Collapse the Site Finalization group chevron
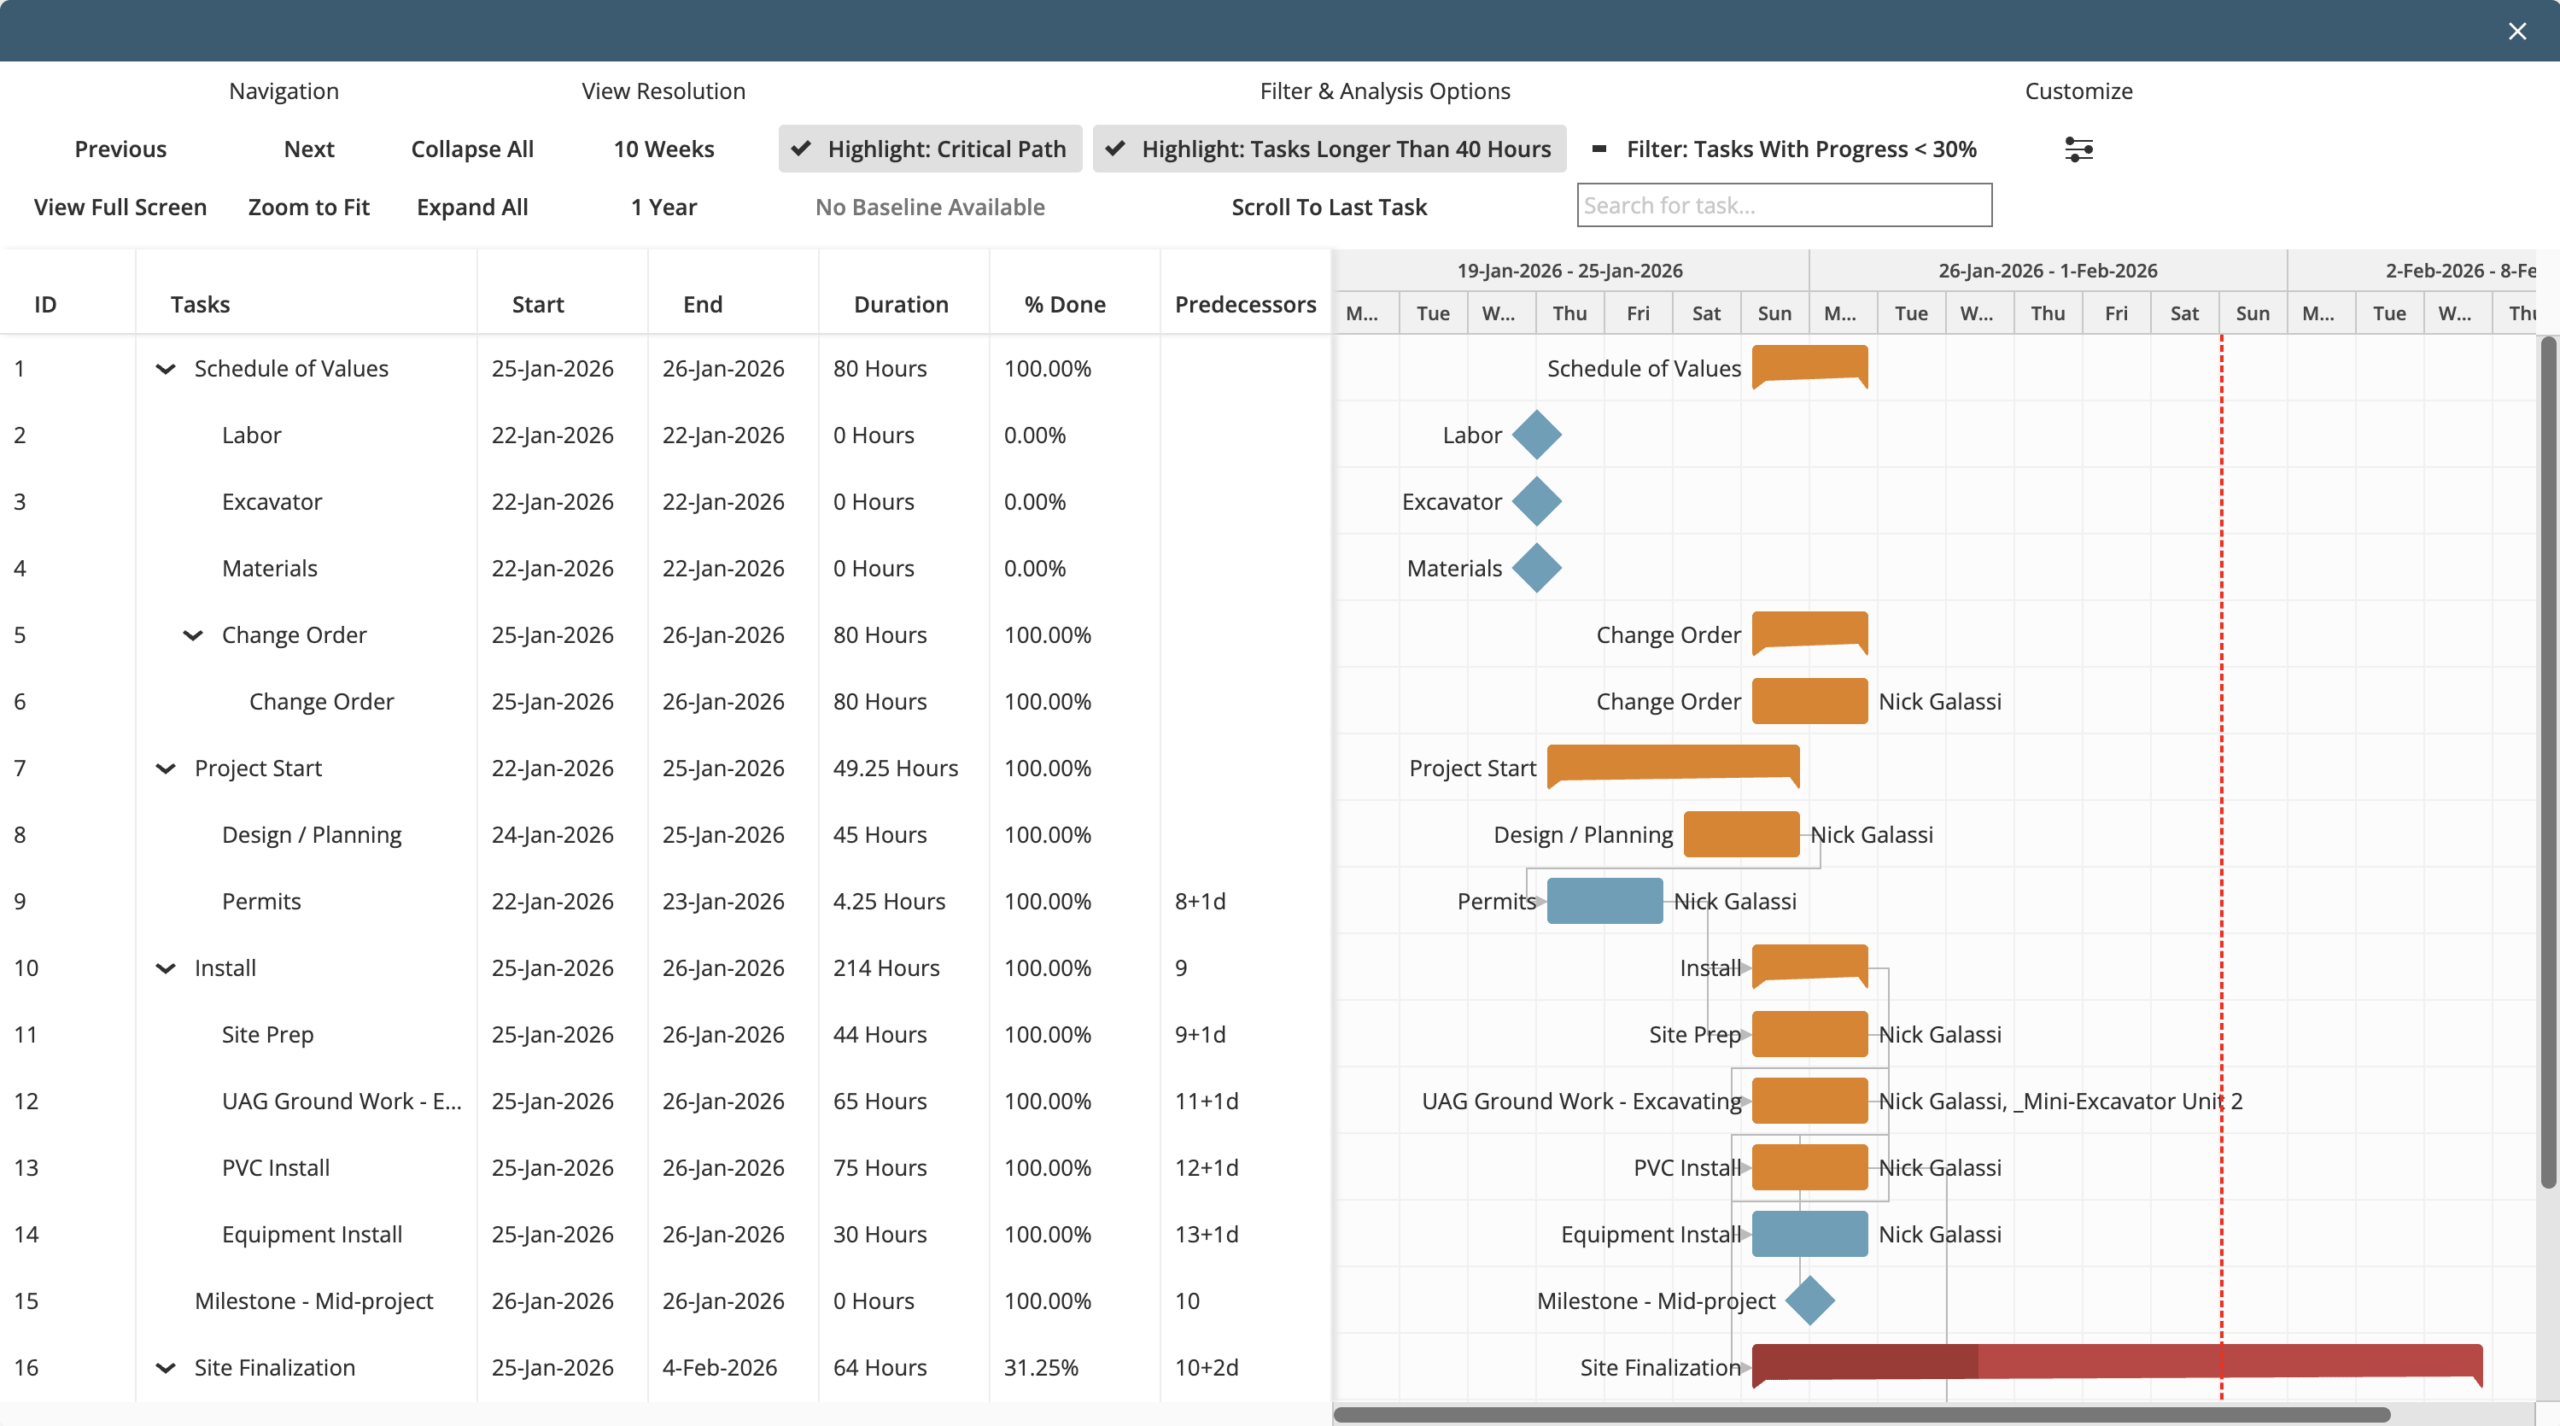 click(x=166, y=1368)
